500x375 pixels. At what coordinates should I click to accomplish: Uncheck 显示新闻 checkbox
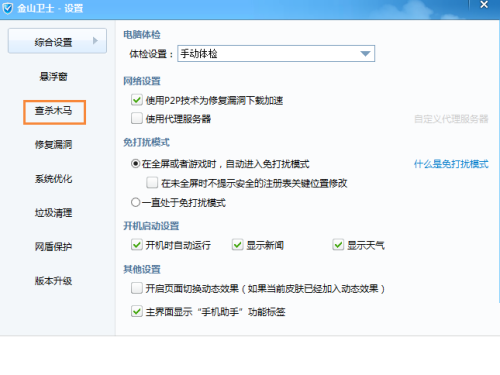(237, 245)
